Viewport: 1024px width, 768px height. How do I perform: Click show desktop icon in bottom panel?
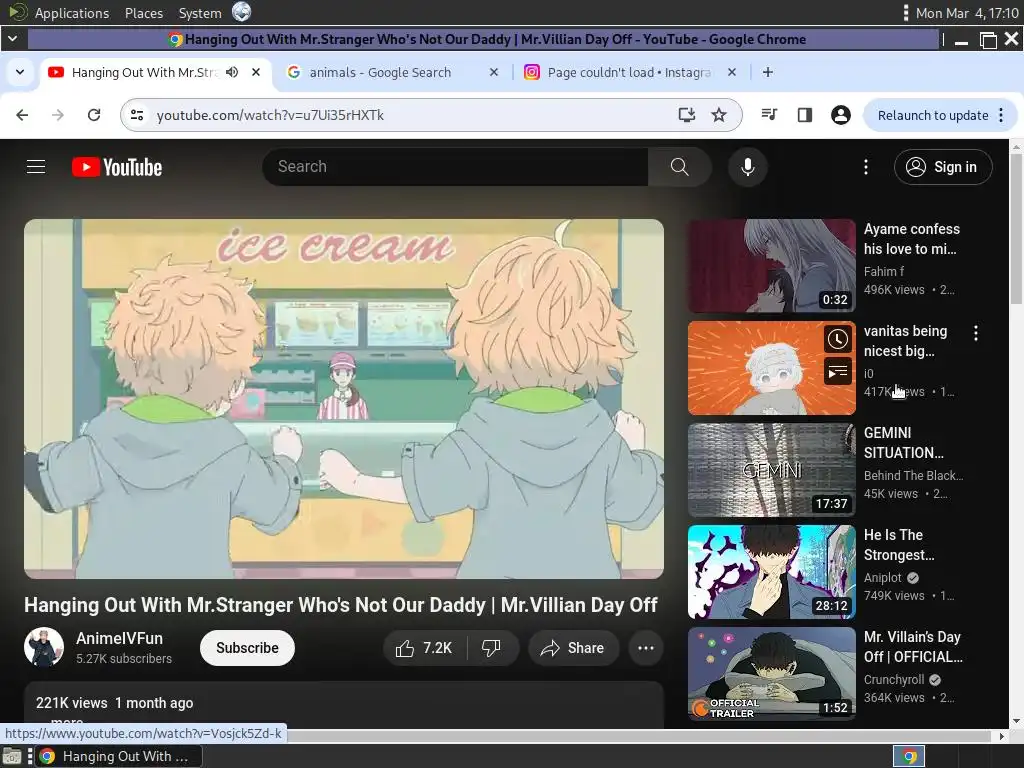pyautogui.click(x=12, y=757)
